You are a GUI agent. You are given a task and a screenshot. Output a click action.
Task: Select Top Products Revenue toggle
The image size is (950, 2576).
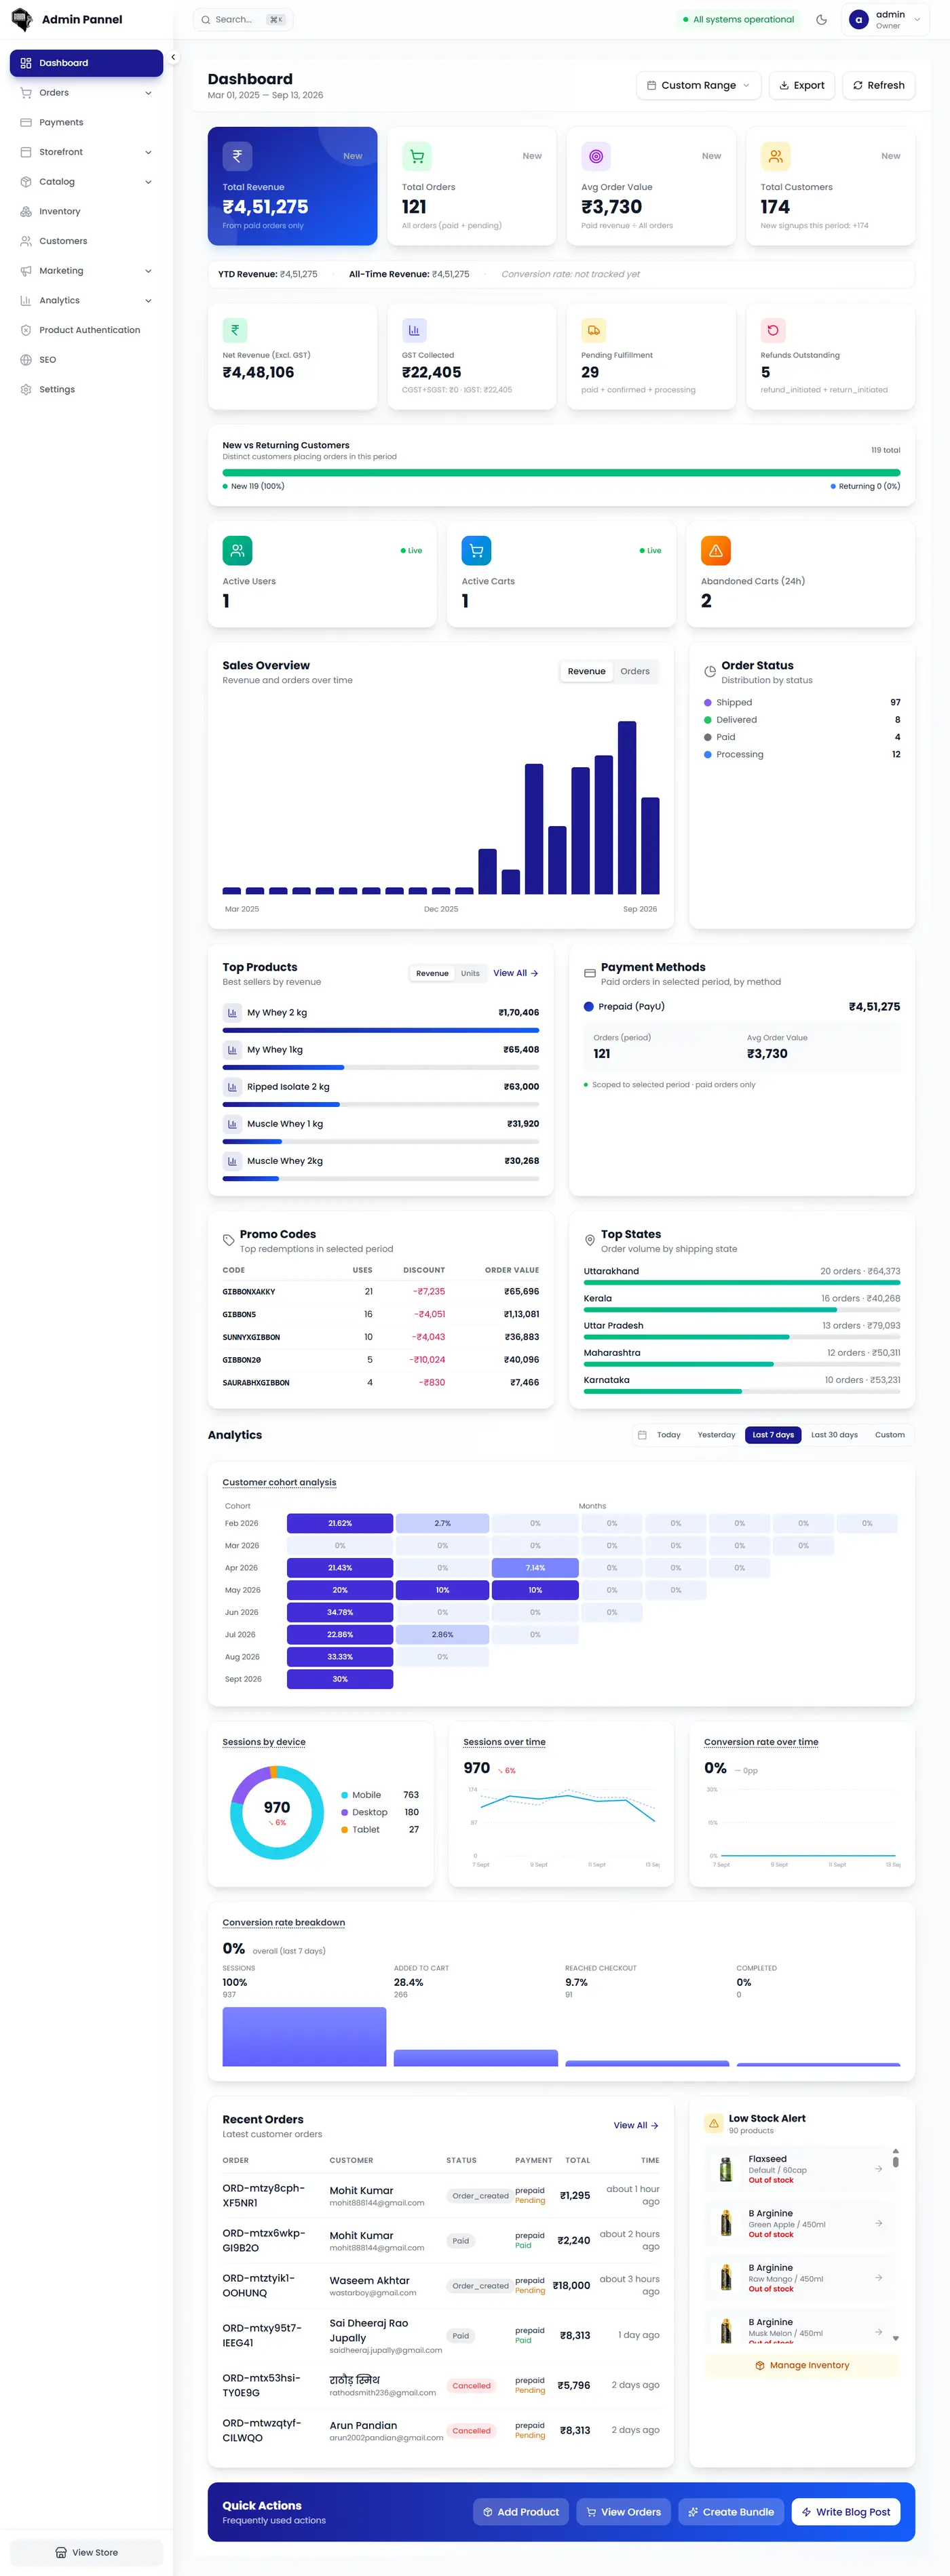point(432,973)
